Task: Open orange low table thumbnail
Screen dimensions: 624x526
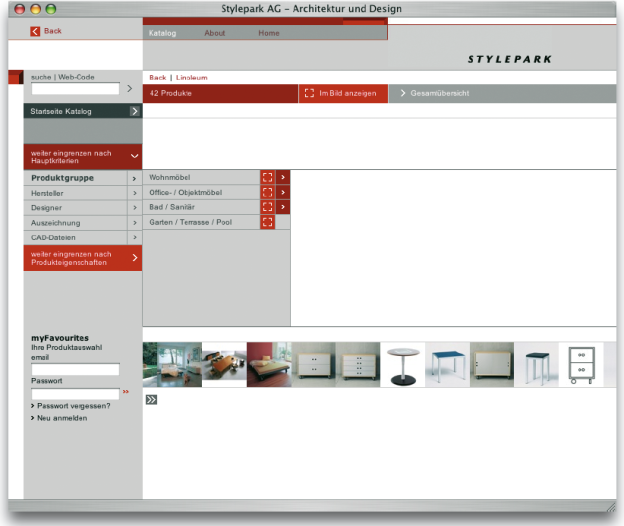Action: tap(224, 364)
